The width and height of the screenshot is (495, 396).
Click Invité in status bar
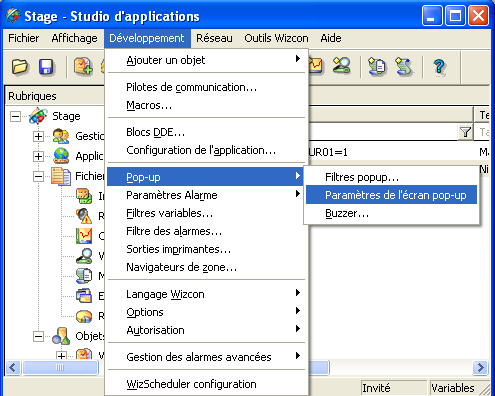click(393, 388)
